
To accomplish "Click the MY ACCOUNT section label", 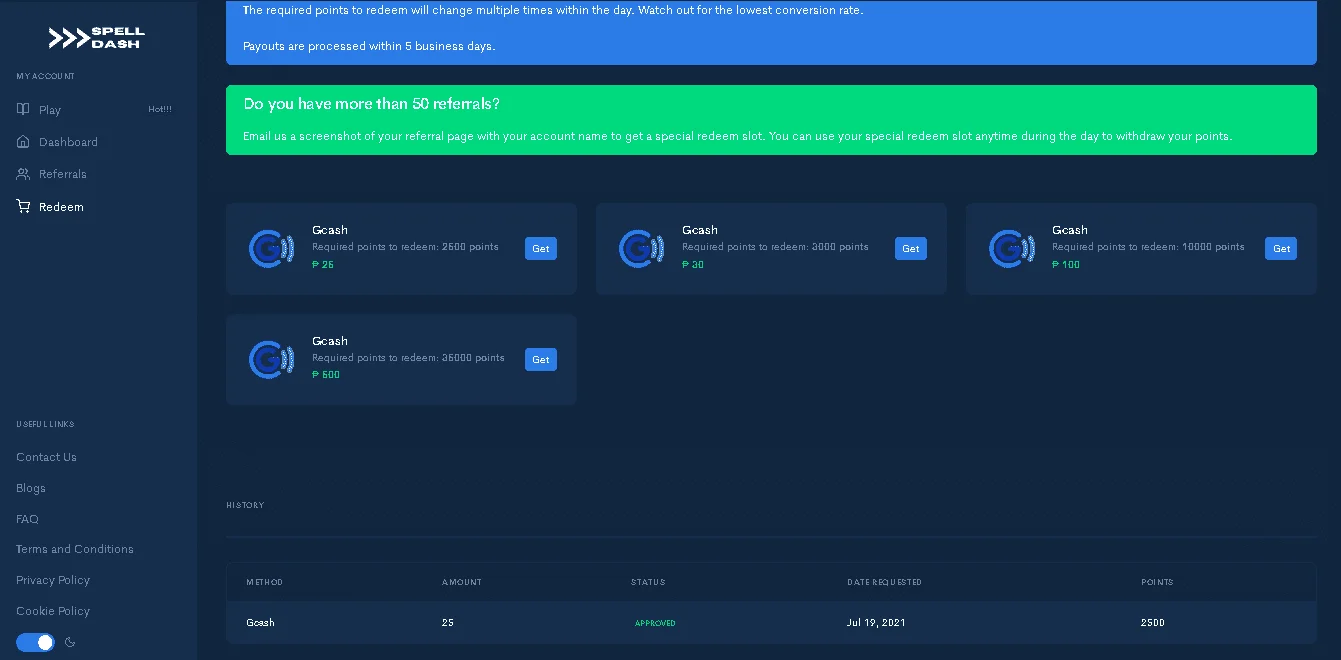I will click(x=45, y=76).
